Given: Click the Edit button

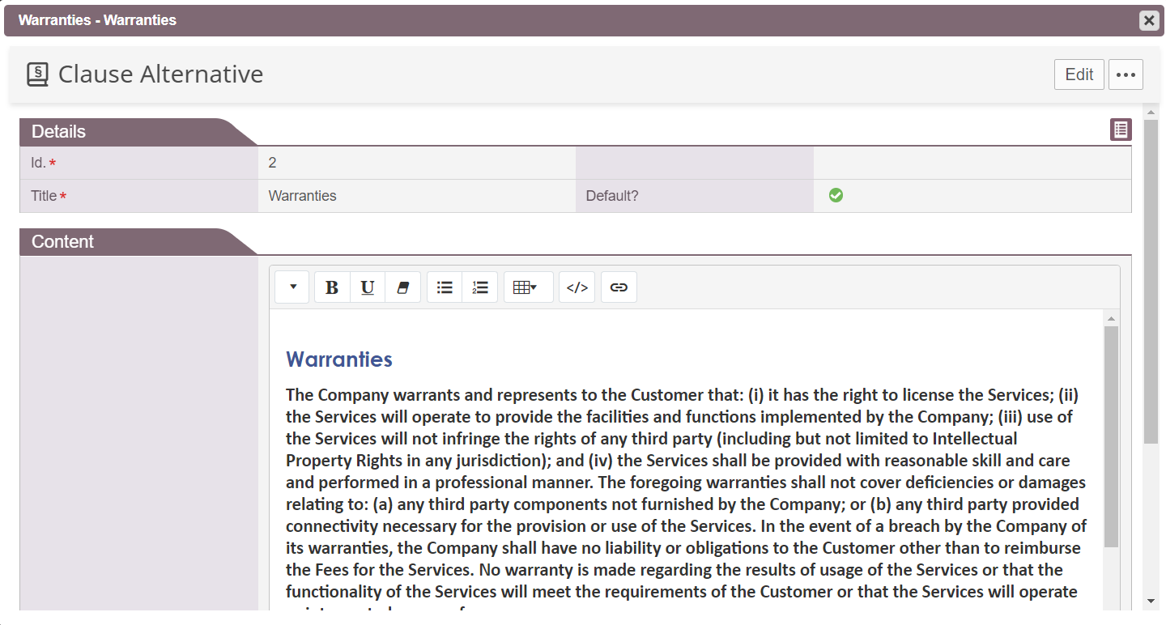Looking at the screenshot, I should pyautogui.click(x=1079, y=74).
